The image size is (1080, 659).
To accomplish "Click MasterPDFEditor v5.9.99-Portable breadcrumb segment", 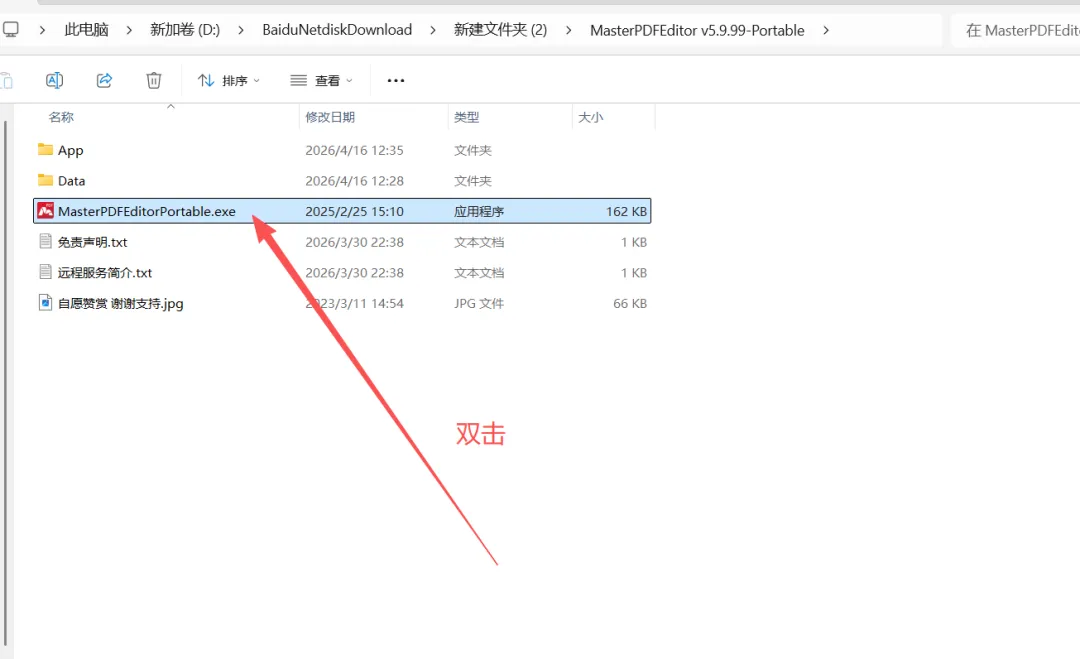I will (697, 30).
